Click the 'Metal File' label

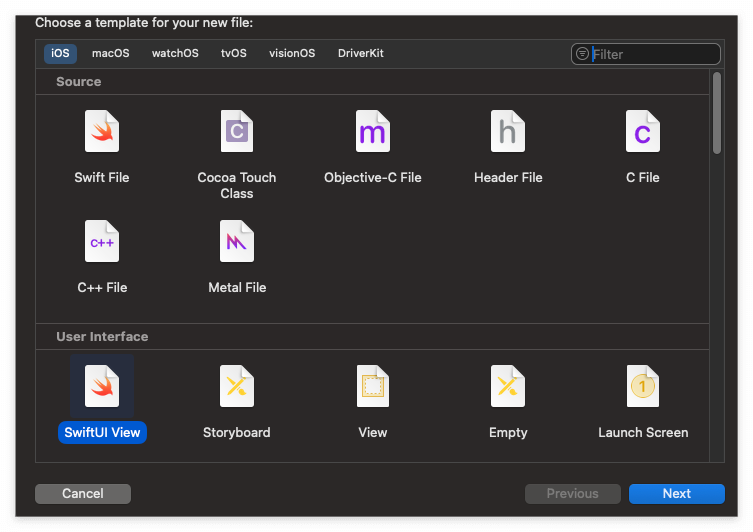click(237, 288)
